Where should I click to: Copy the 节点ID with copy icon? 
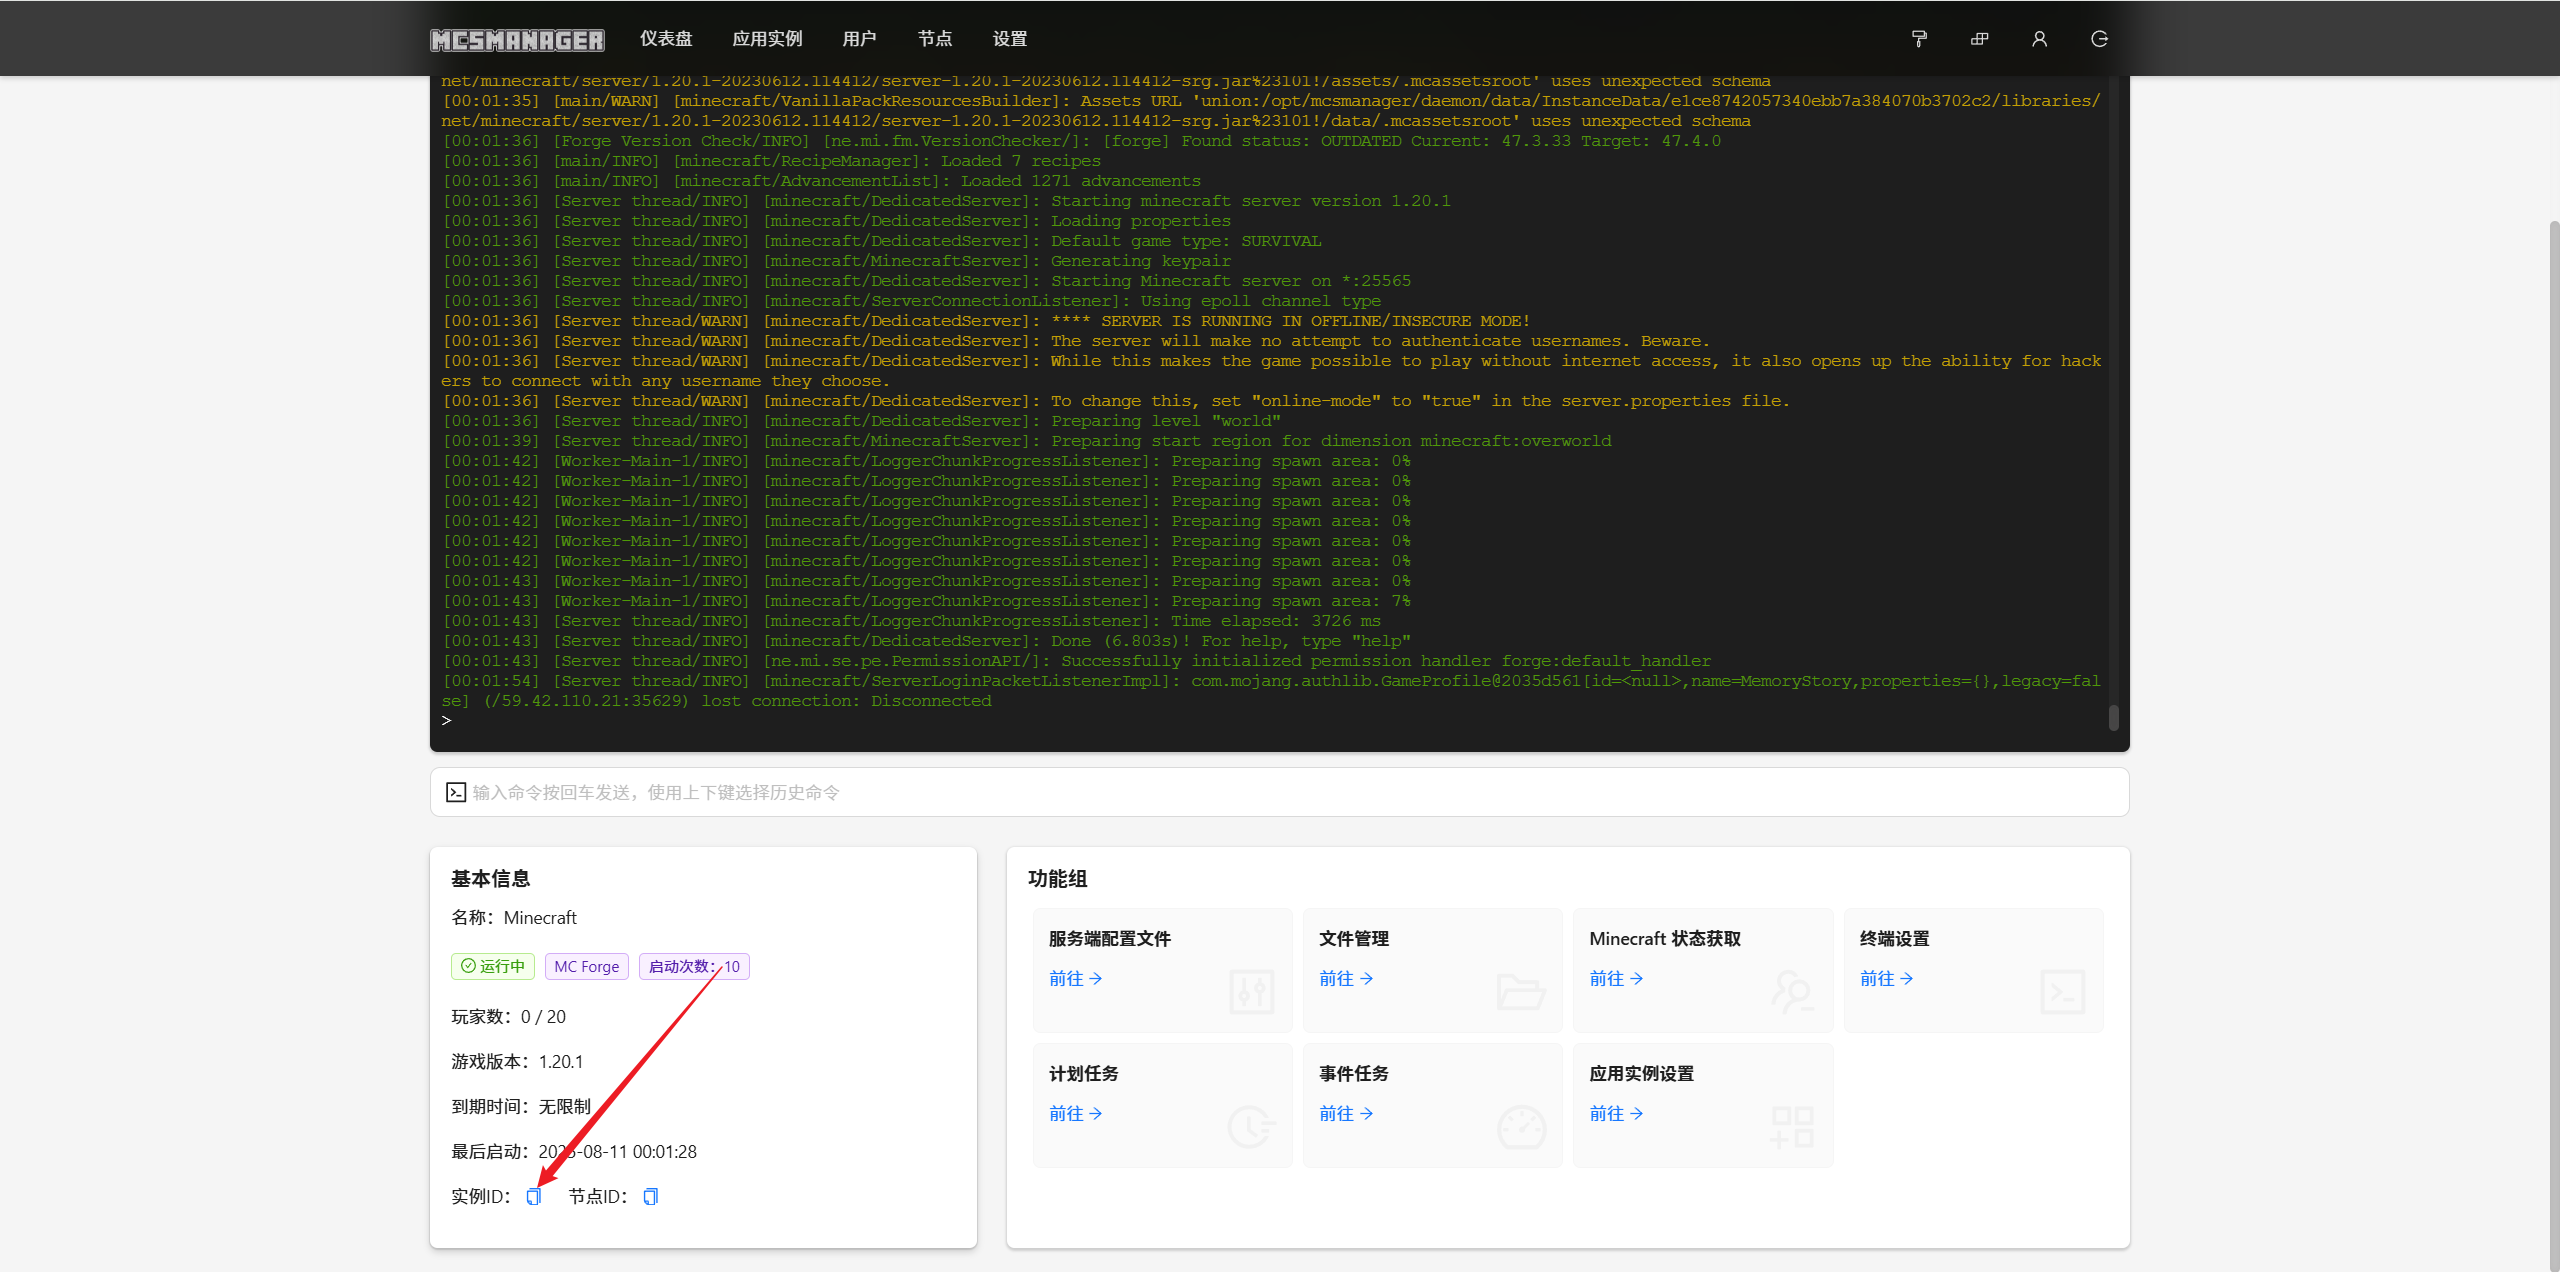point(651,1197)
